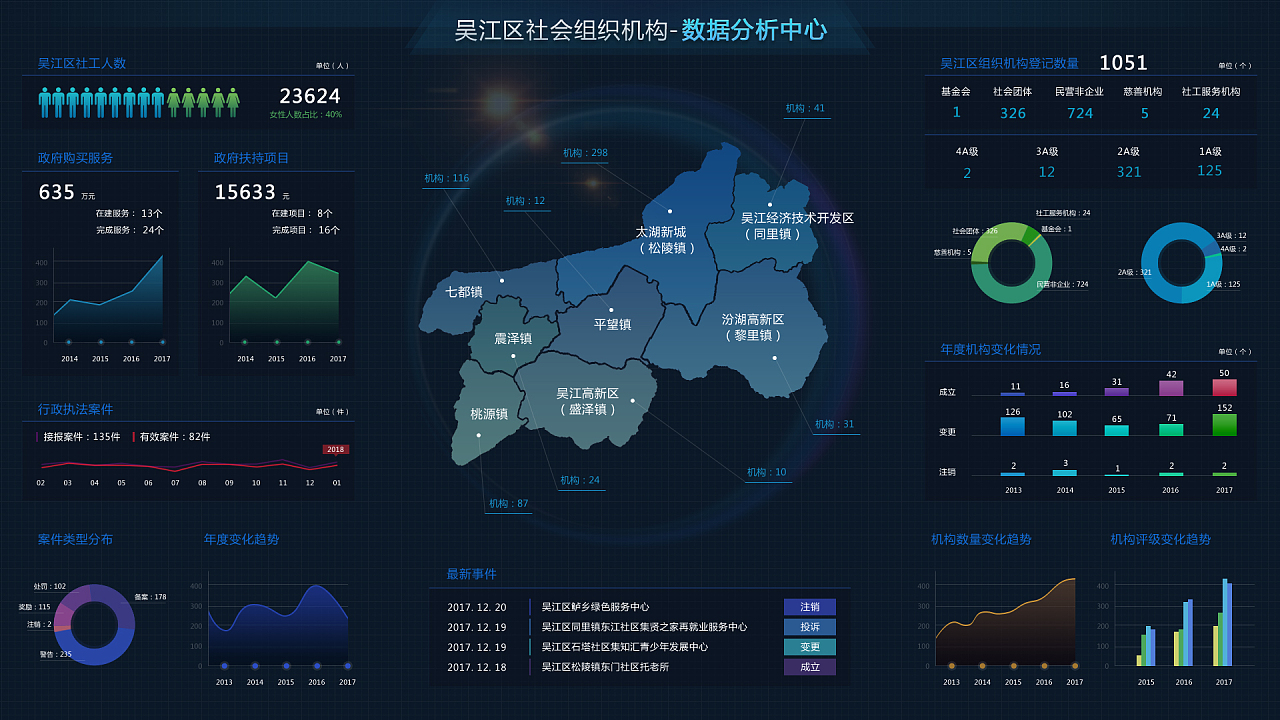Click the 成立 button beside 松陵镇东门社区托老所

click(810, 666)
